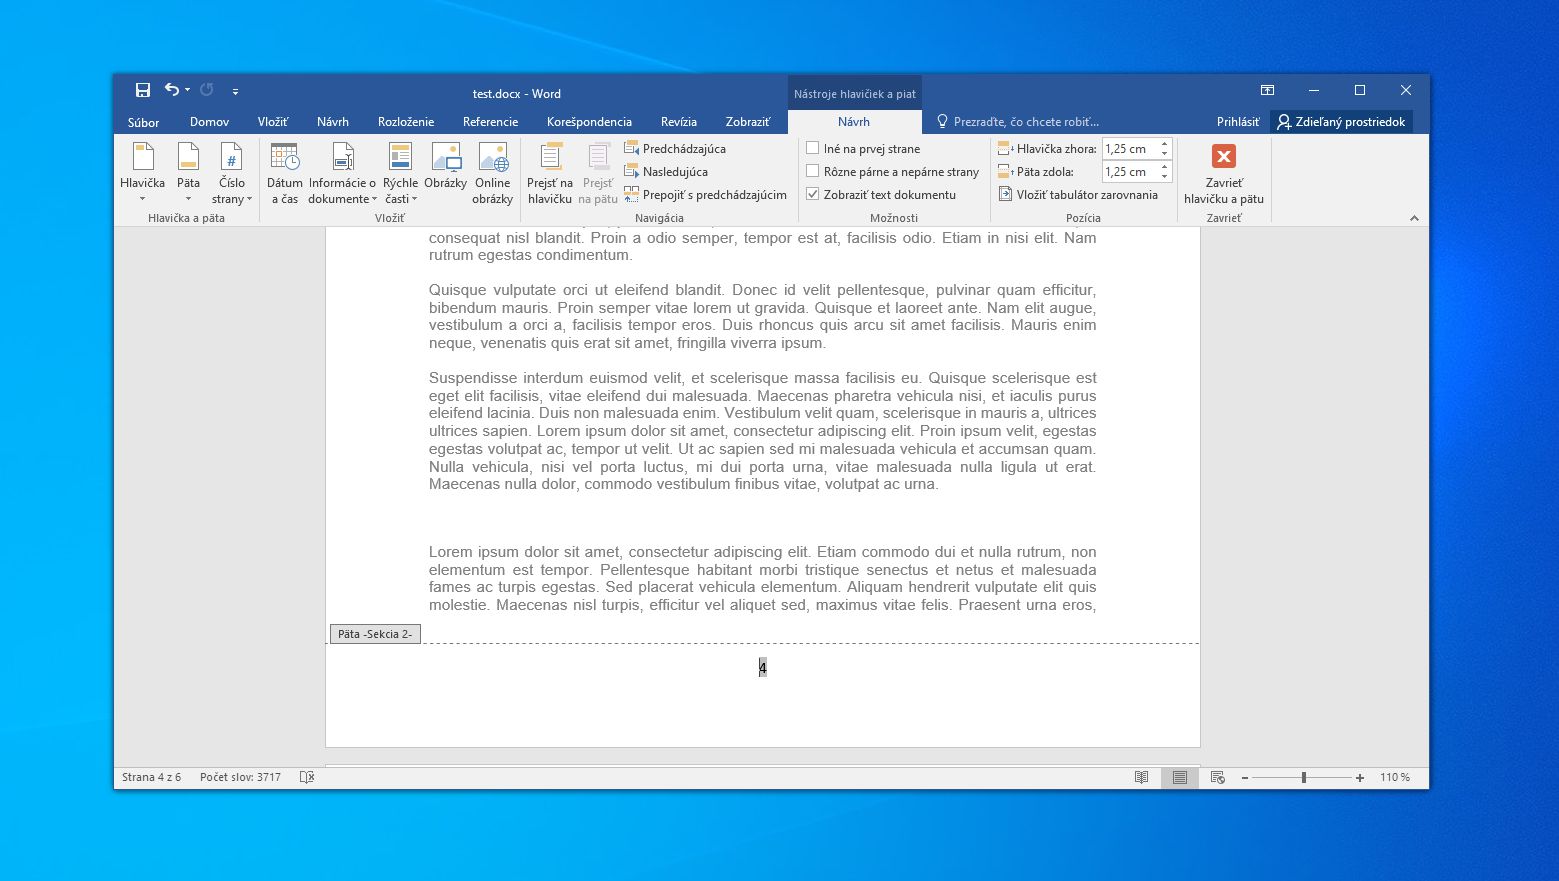Go to Predchádzajúca section
1559x881 pixels.
click(676, 148)
